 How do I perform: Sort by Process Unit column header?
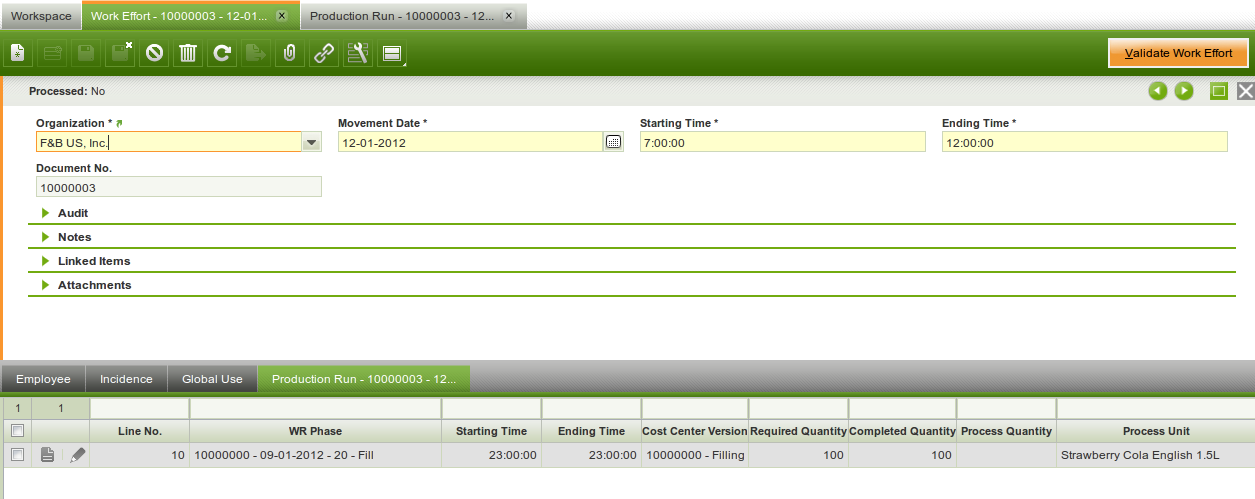(x=1156, y=431)
